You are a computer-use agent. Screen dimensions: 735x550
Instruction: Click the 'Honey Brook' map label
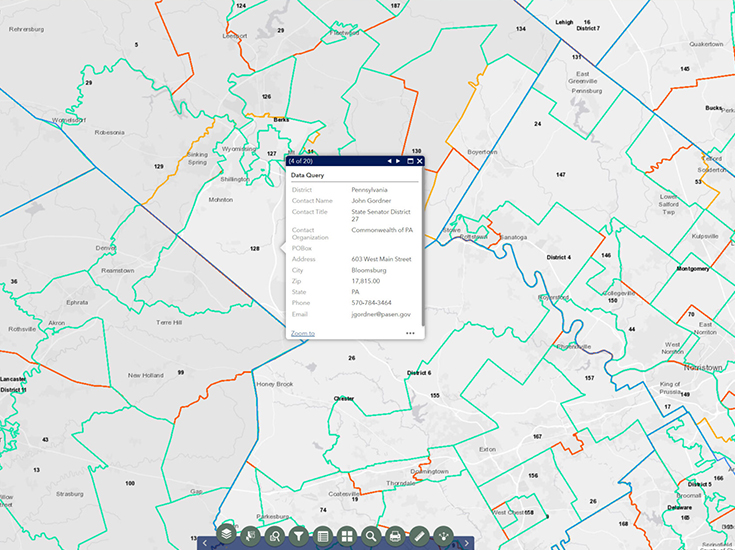pyautogui.click(x=275, y=384)
